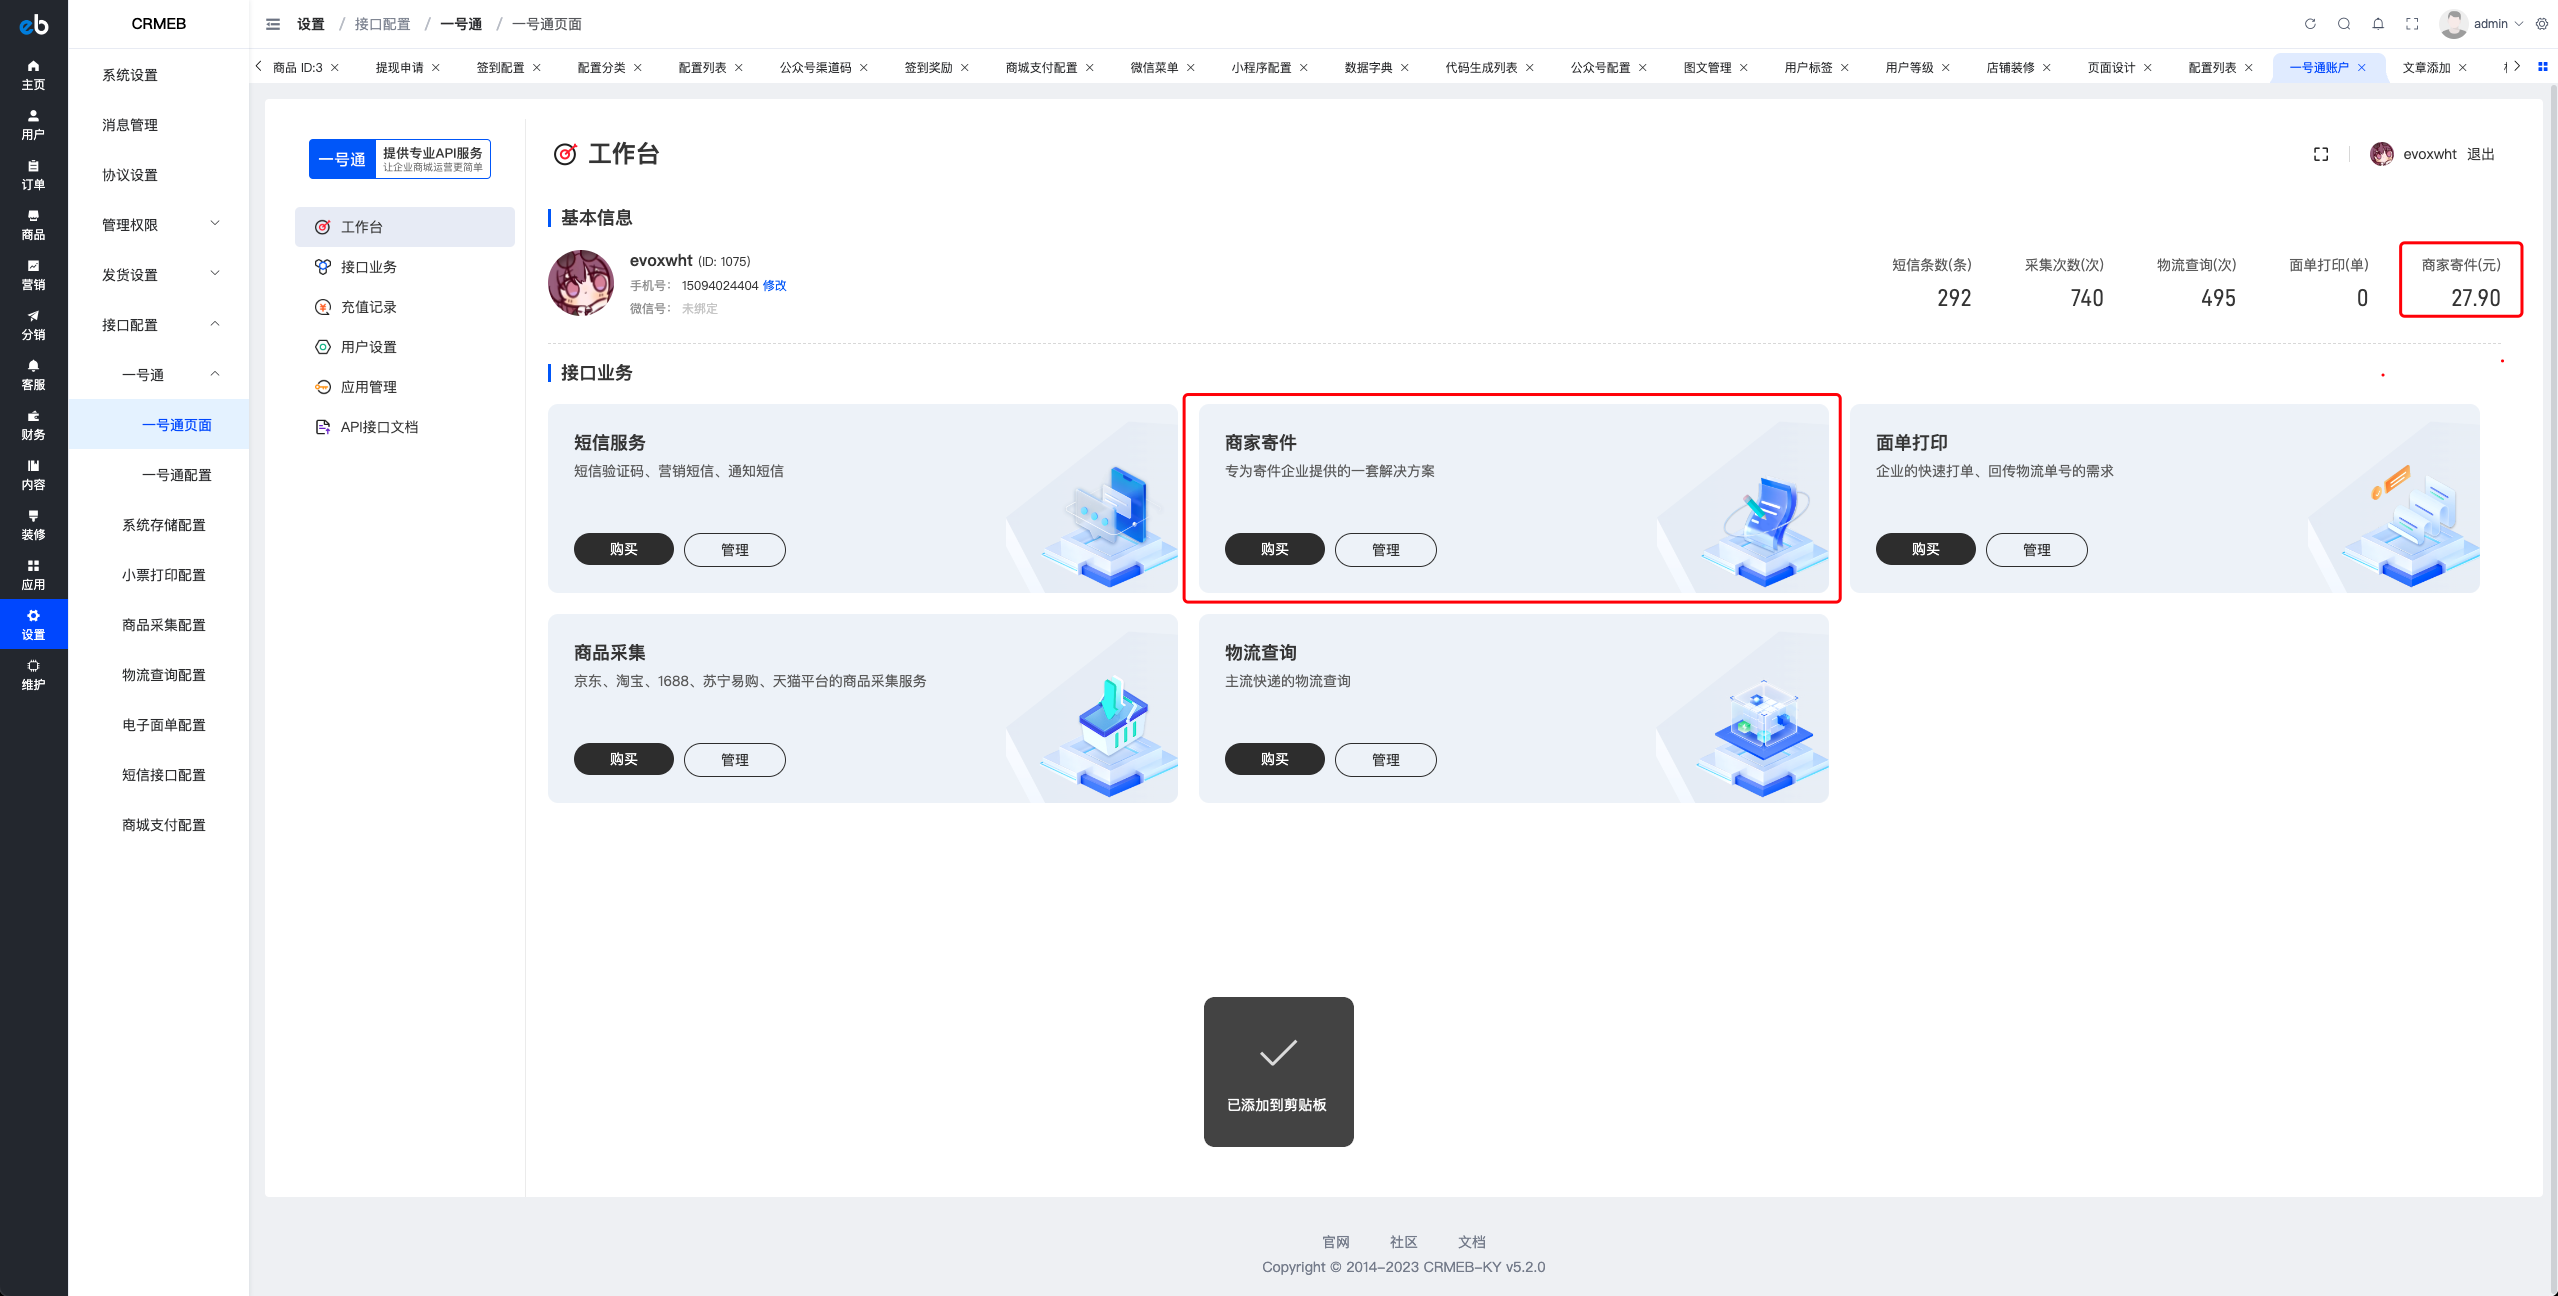Click the evoxwht profile avatar image
Image resolution: width=2558 pixels, height=1296 pixels.
(581, 283)
